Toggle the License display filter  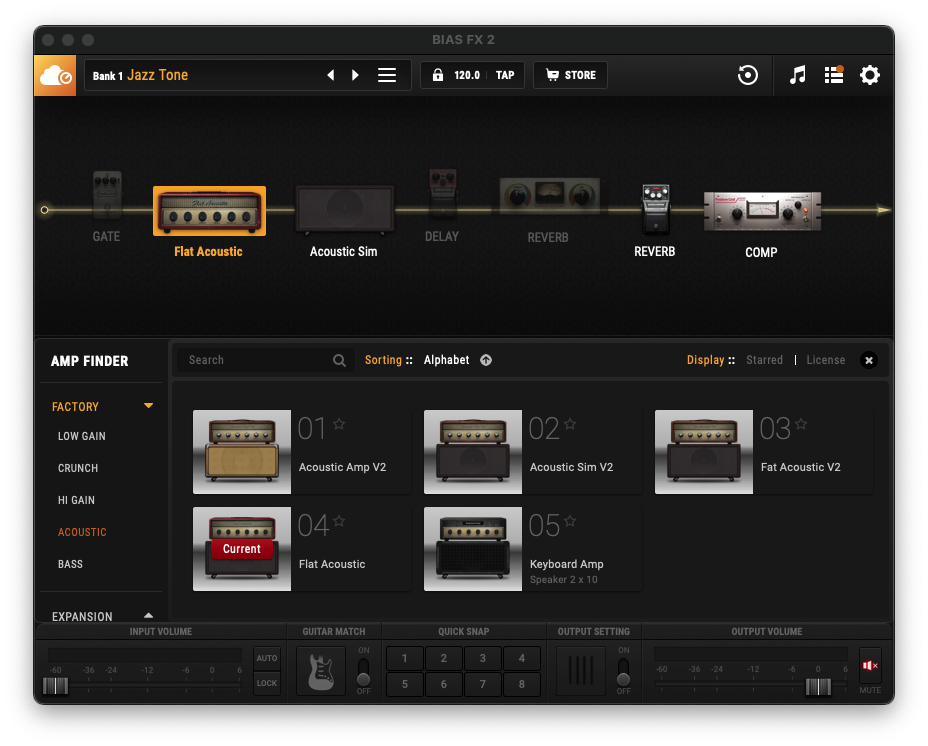[x=826, y=360]
